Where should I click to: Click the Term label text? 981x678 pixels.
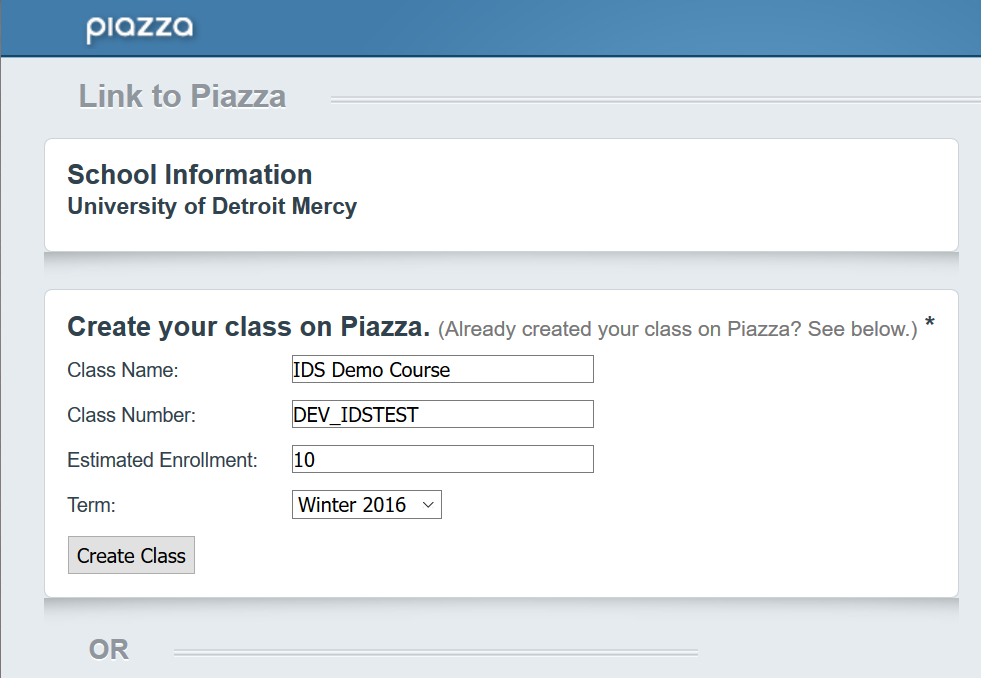coord(91,505)
